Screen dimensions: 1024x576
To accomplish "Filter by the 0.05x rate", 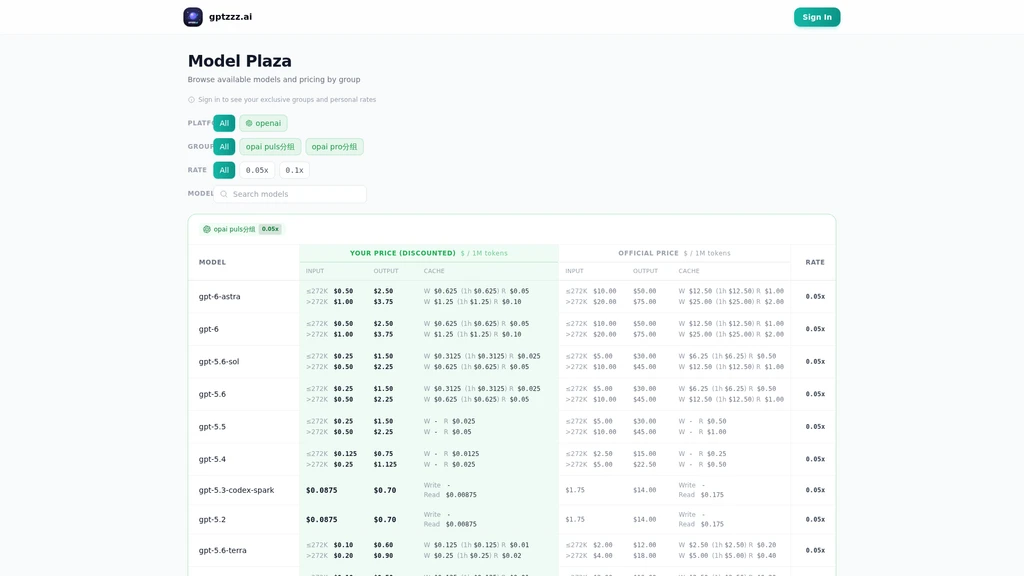I will pos(257,170).
